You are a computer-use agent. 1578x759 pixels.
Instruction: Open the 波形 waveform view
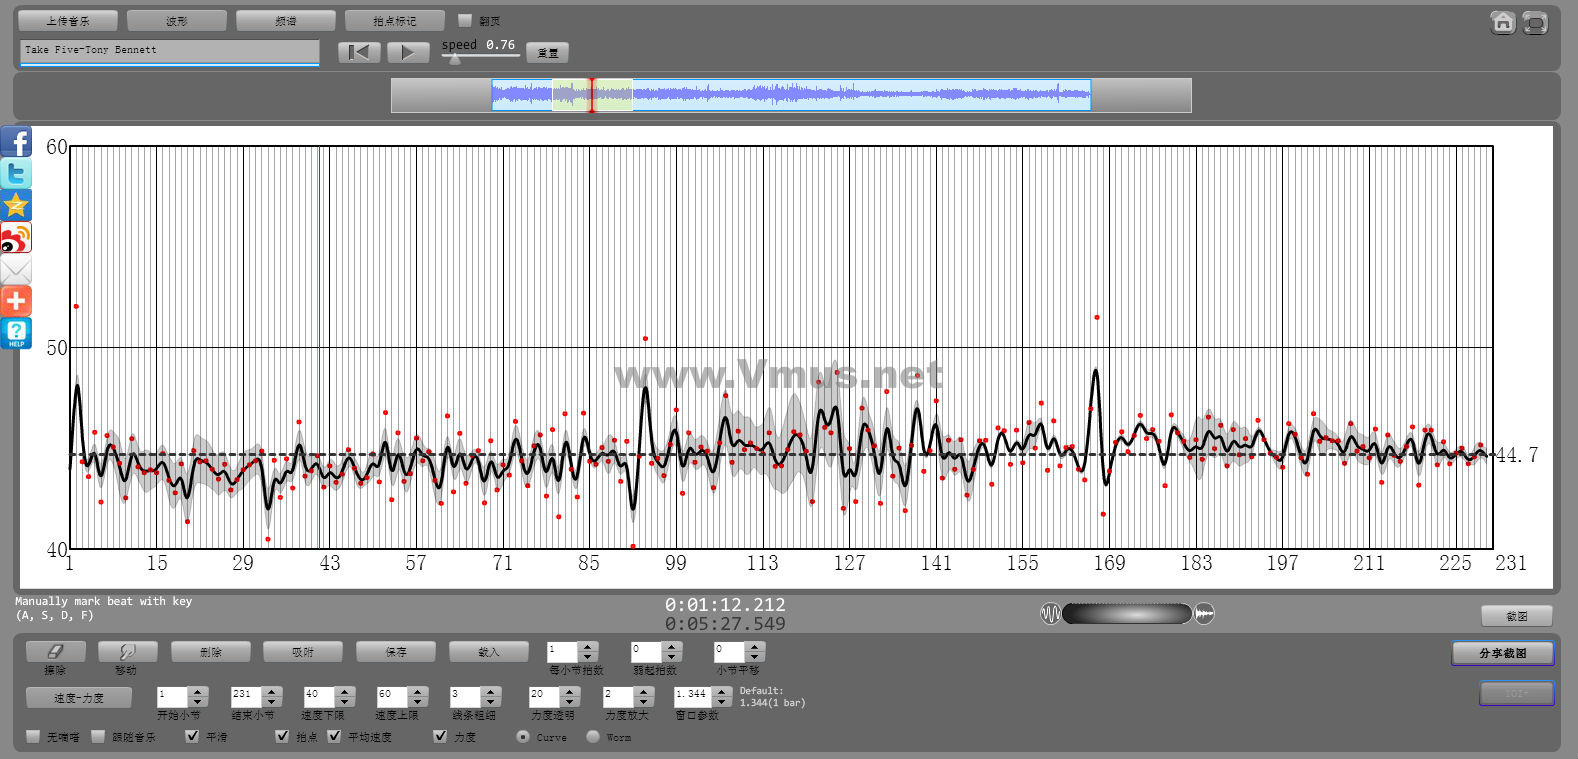(176, 21)
